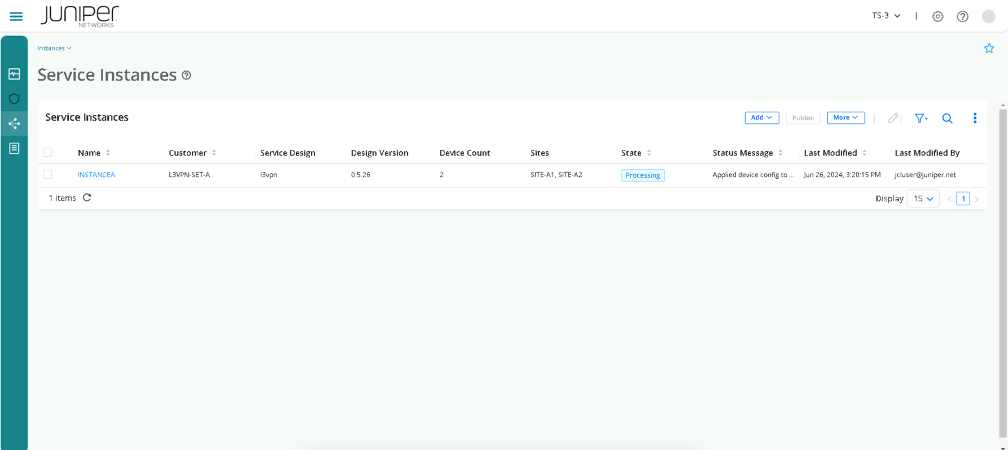
Task: Click the L3VPN-SET-A customer cell
Action: coord(189,175)
